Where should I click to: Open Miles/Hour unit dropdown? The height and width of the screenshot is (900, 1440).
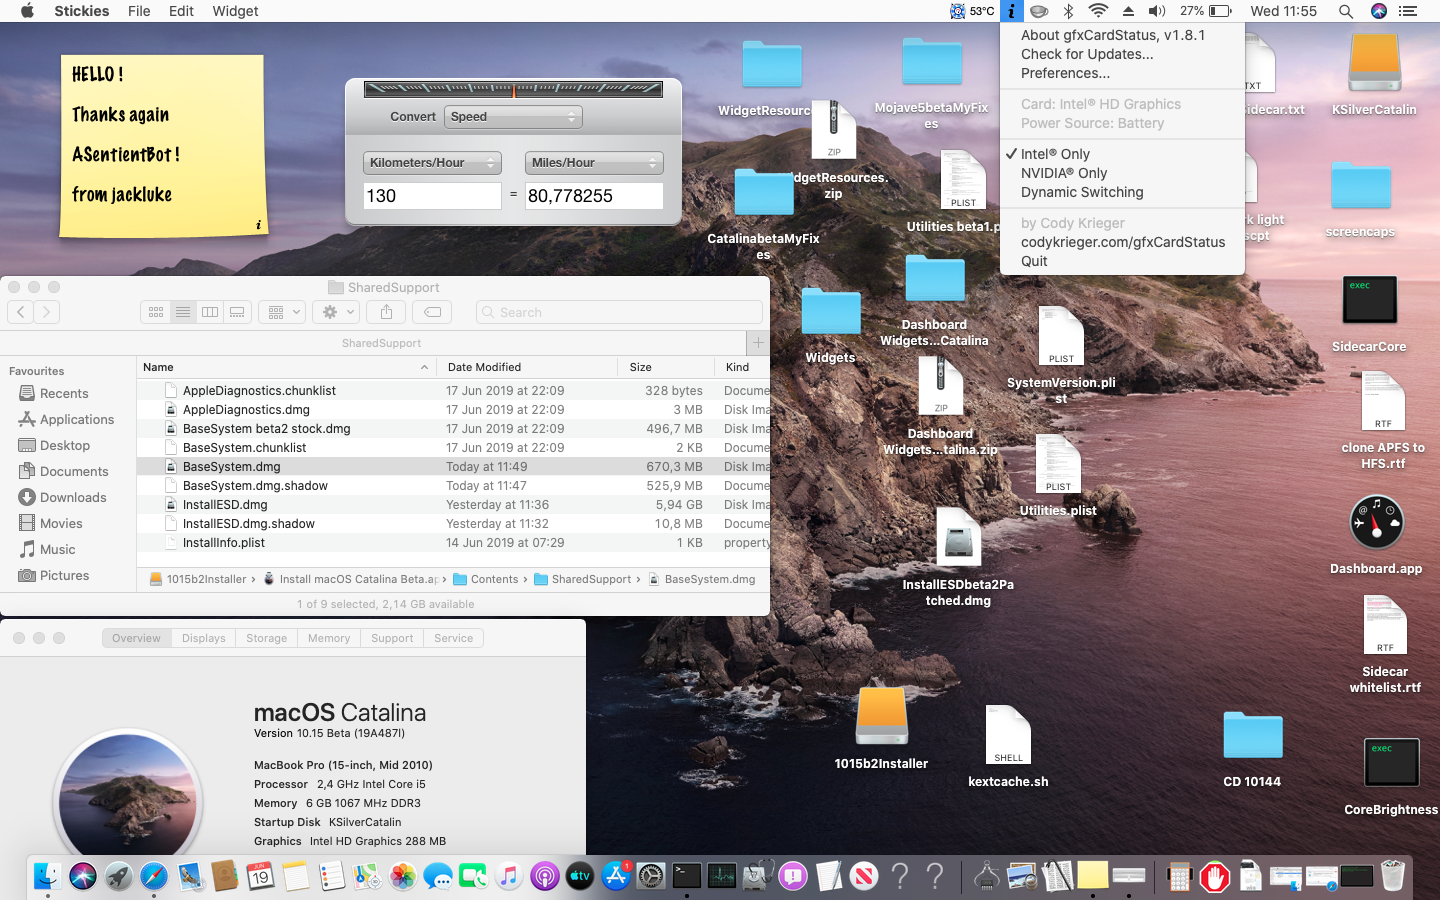(594, 162)
